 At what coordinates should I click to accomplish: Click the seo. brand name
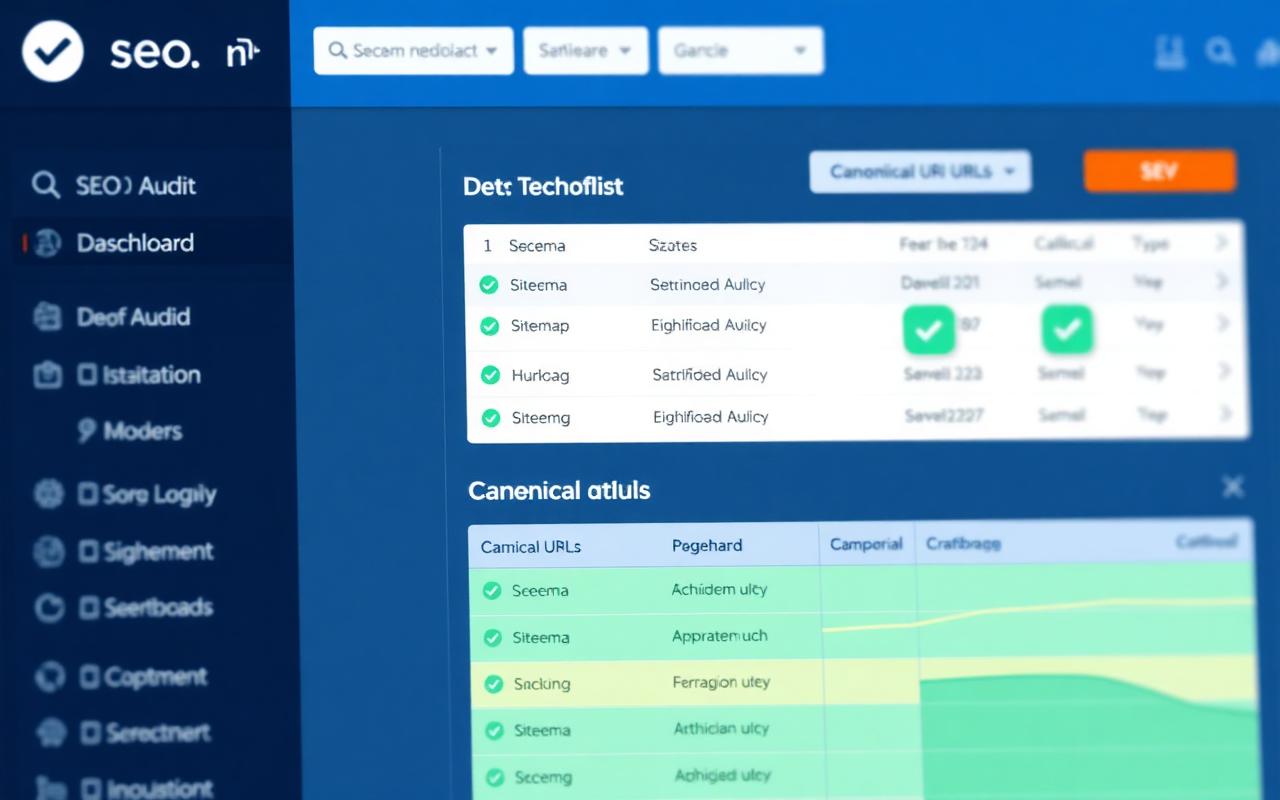[x=155, y=53]
